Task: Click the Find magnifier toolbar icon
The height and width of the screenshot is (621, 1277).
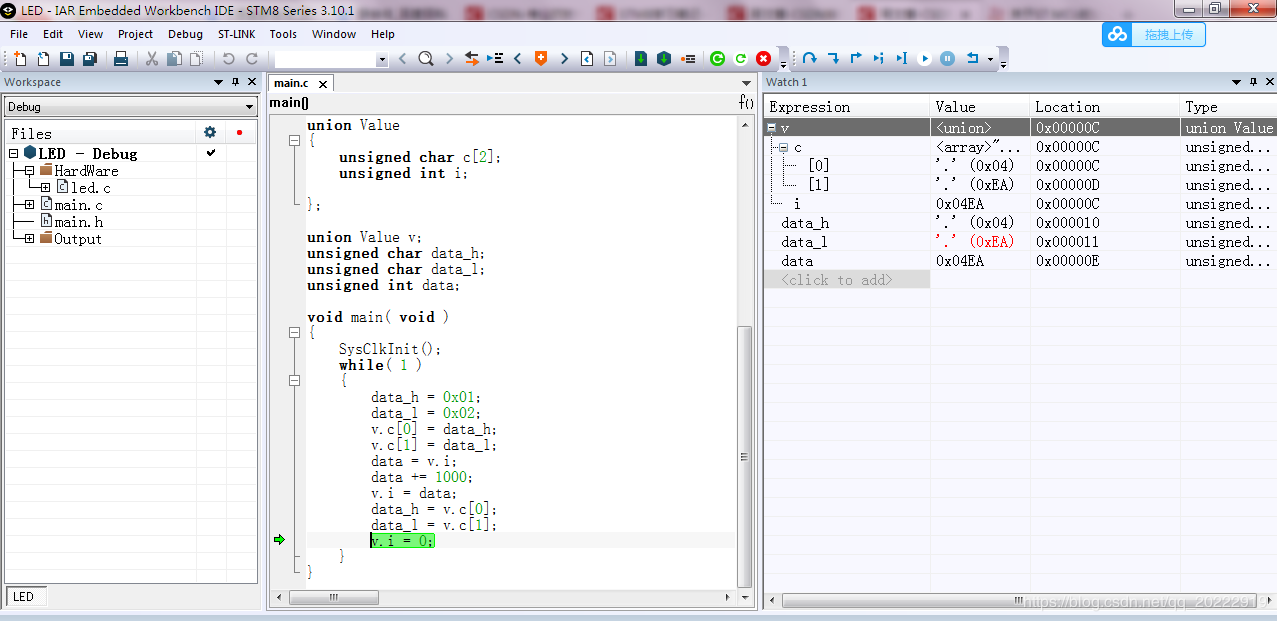Action: coord(425,59)
